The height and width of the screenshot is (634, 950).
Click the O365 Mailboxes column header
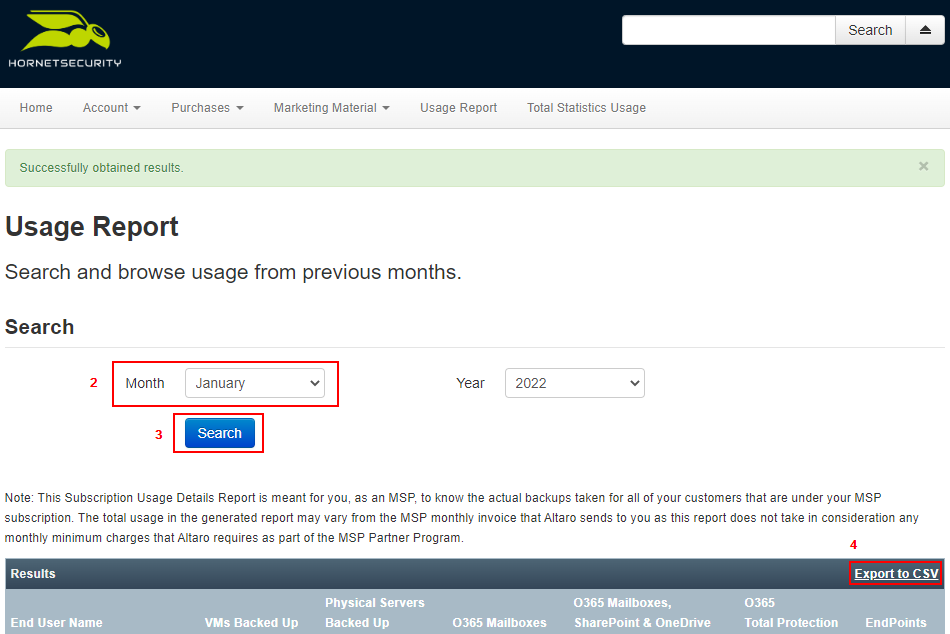tap(499, 622)
